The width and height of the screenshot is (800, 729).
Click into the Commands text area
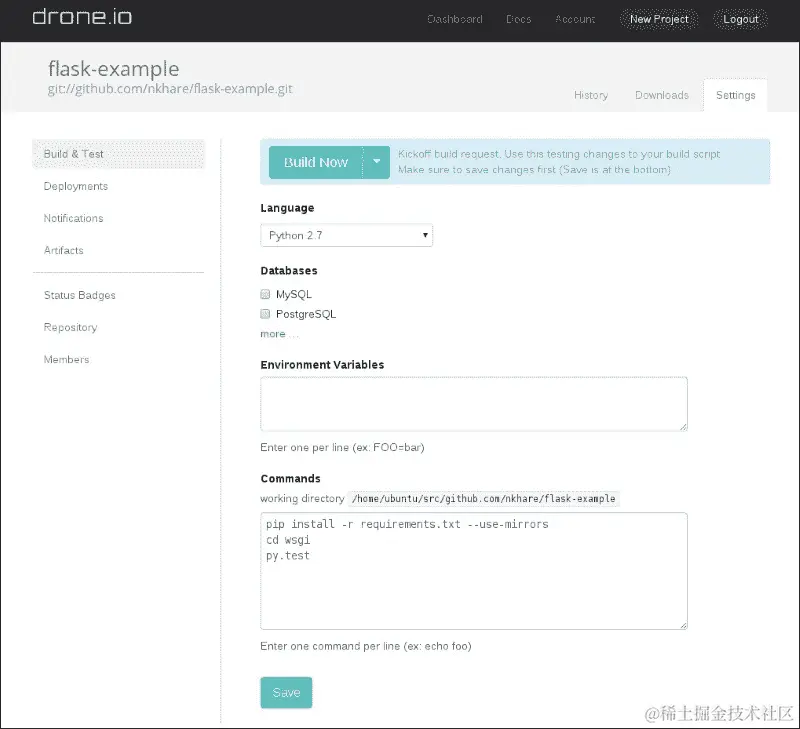tap(474, 571)
